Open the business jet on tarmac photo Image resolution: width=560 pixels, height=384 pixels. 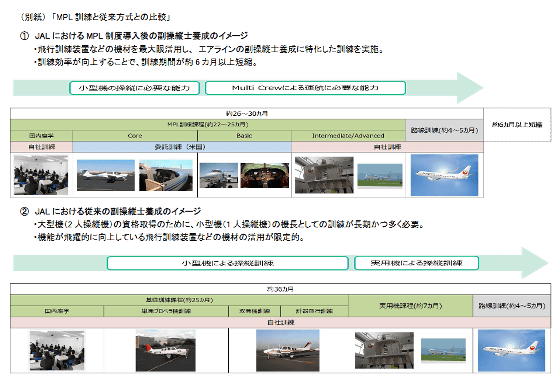pos(219,175)
